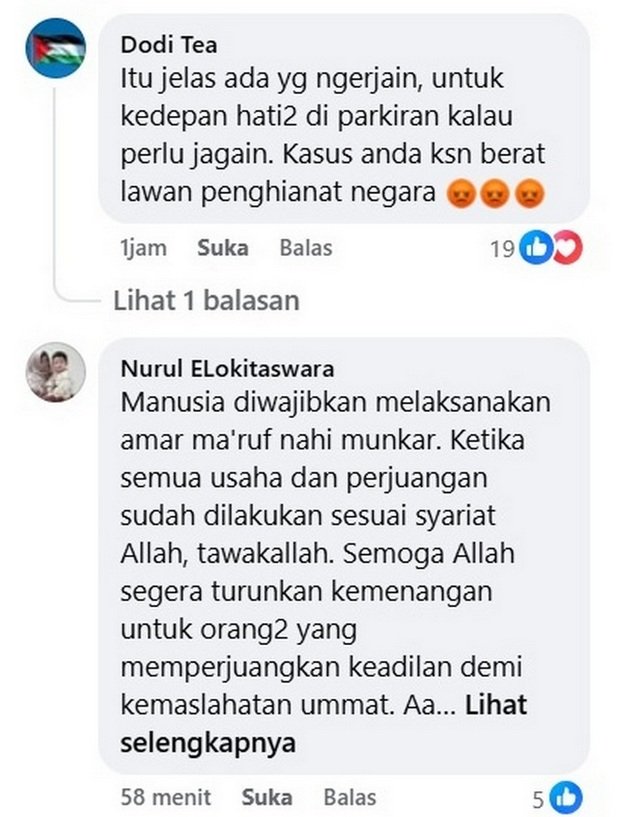Click the '1jam' timestamp link
The height and width of the screenshot is (817, 640).
[143, 248]
